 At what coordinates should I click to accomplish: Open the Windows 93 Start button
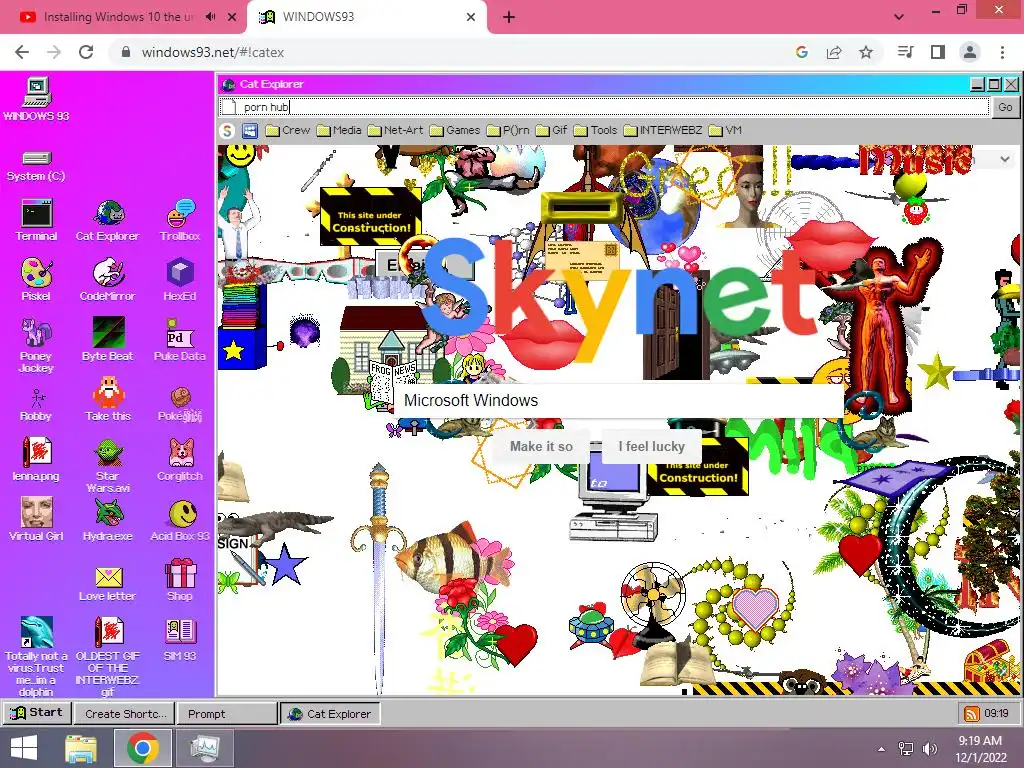37,713
